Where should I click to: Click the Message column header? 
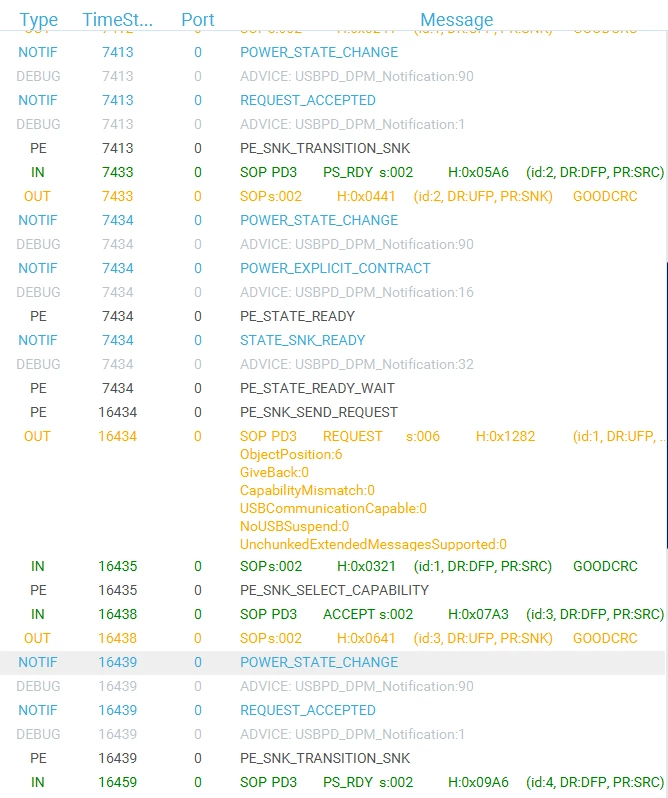point(456,20)
